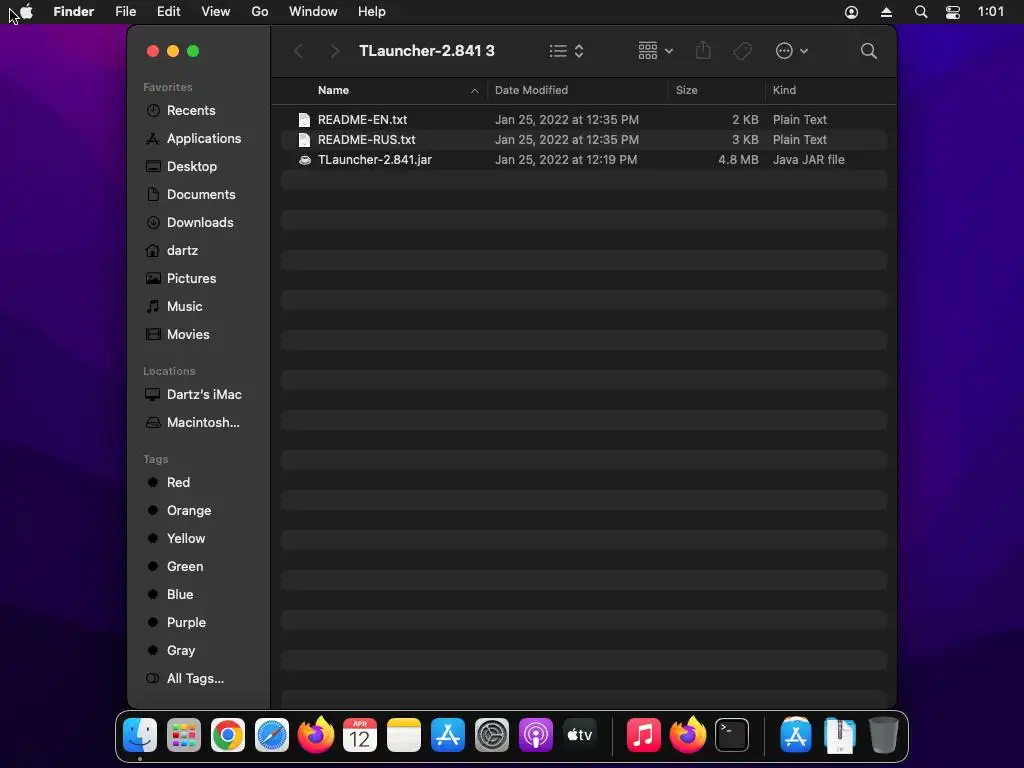
Task: Open Documents in sidebar
Action: click(x=199, y=195)
